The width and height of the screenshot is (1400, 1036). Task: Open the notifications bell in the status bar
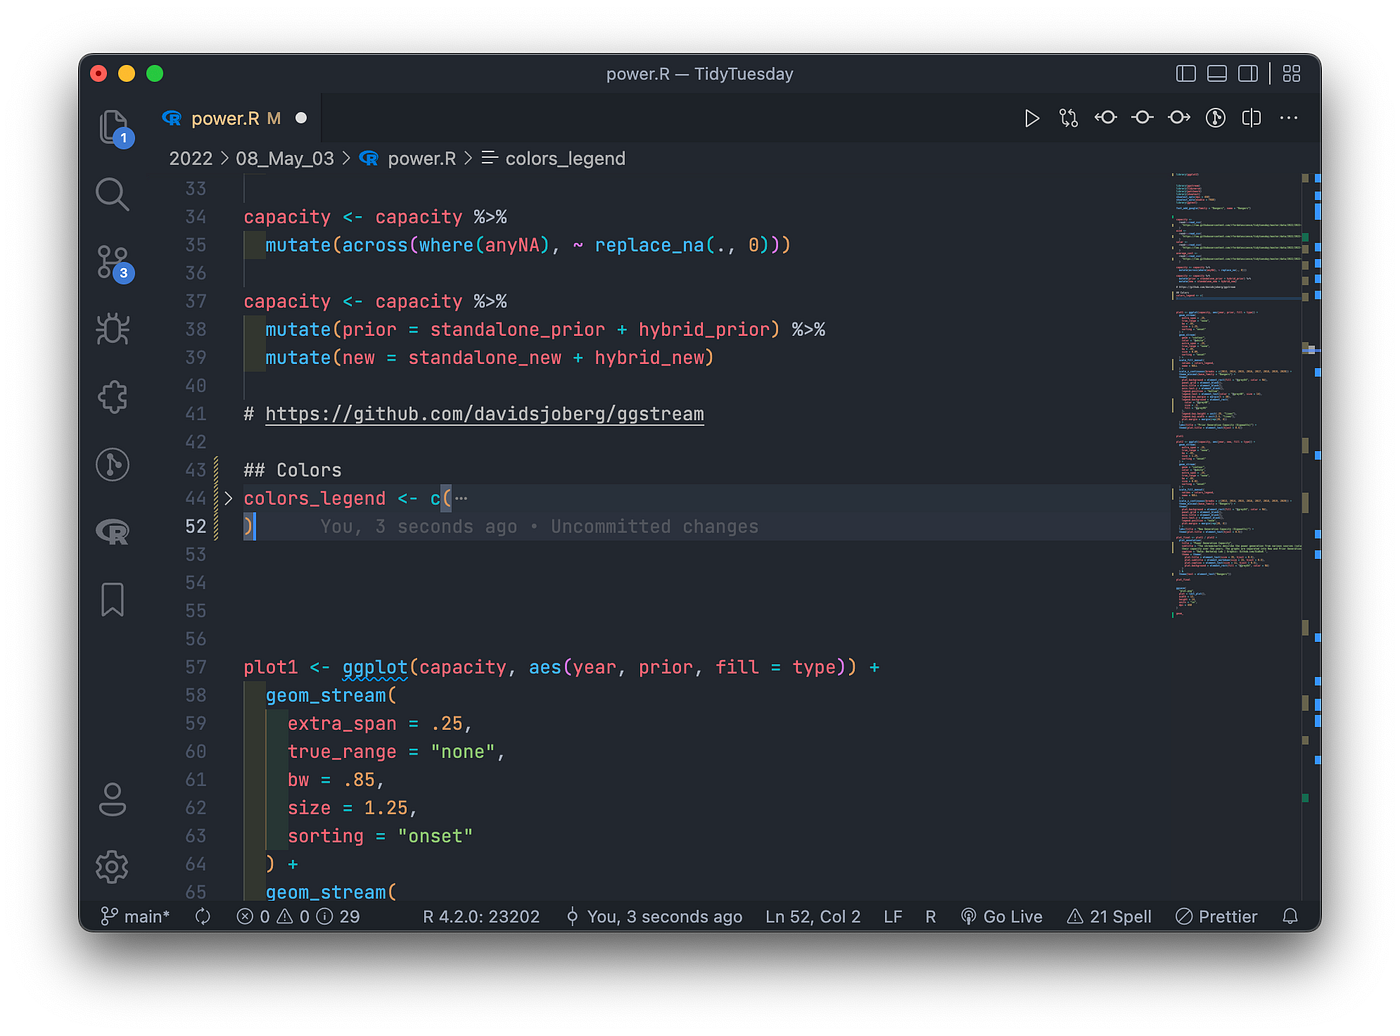(1290, 916)
